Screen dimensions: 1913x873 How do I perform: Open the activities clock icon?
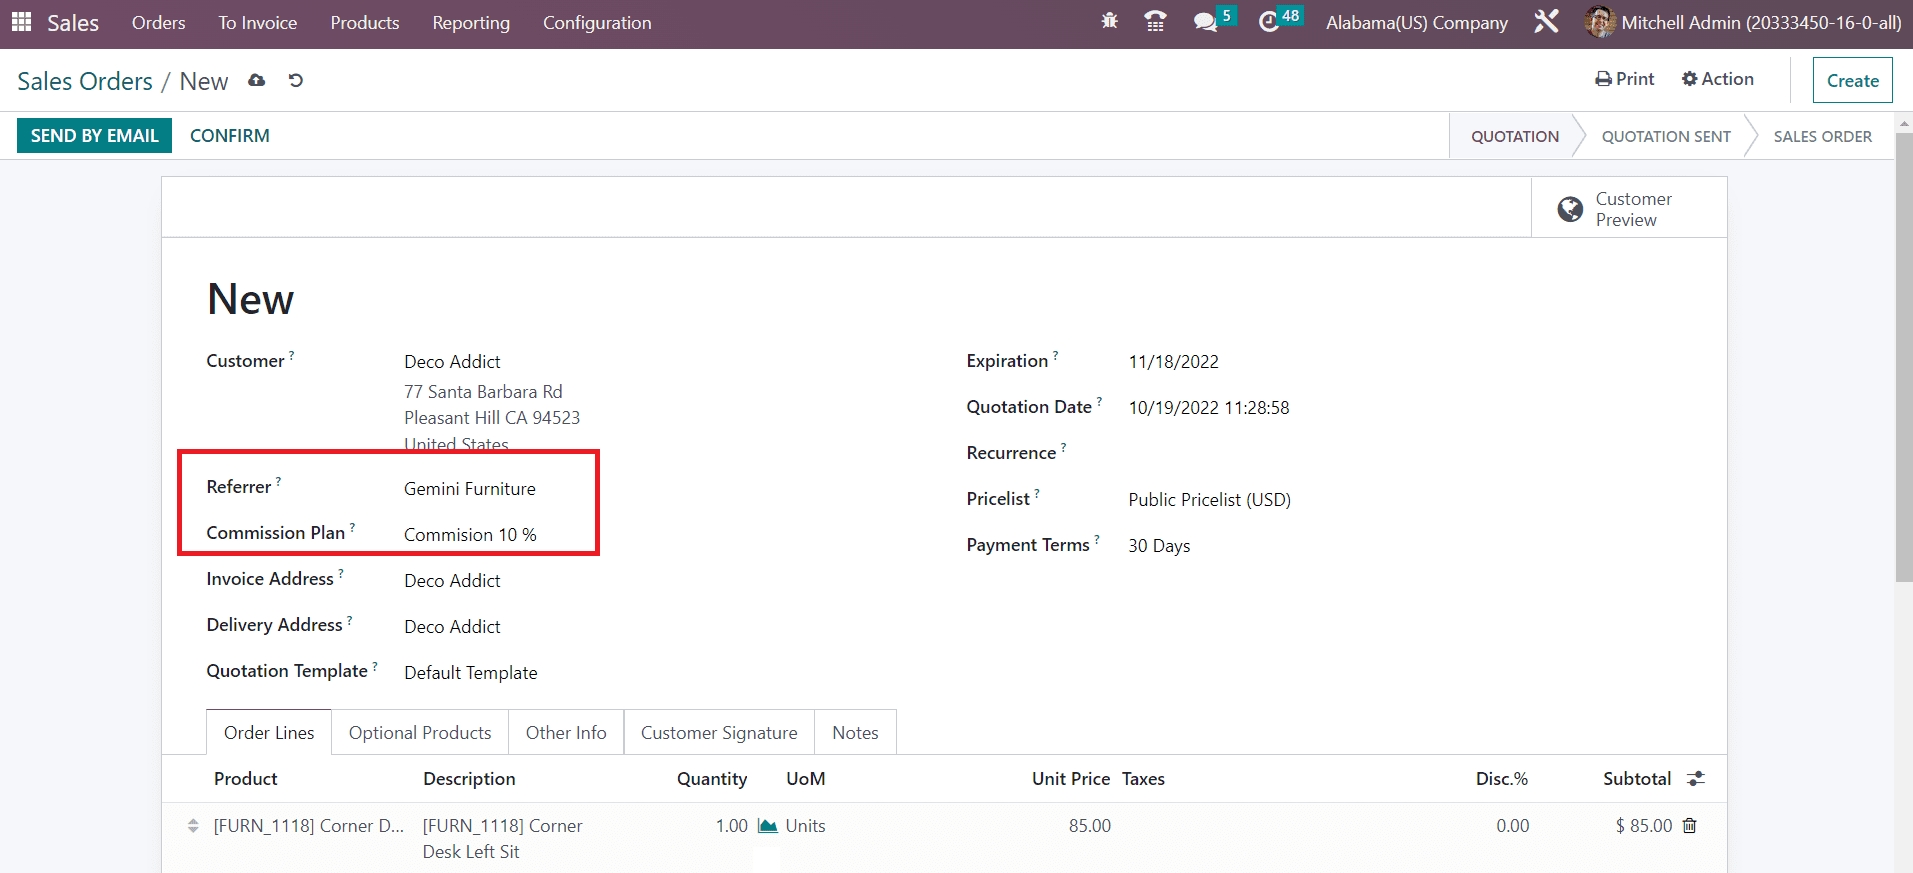click(1269, 22)
